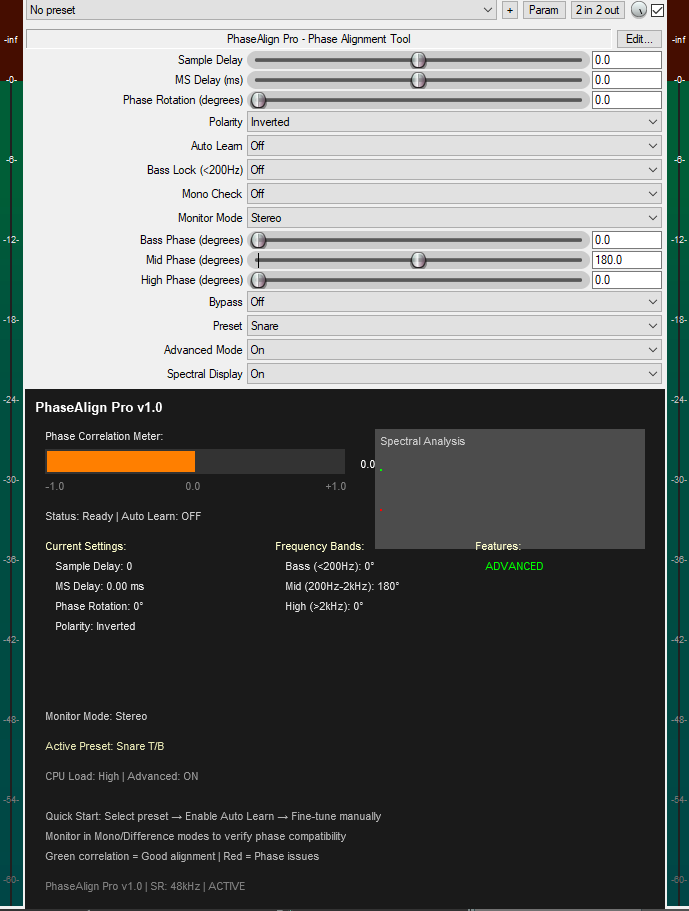Click the Spectral Analysis display panel
Viewport: 689px width, 911px height.
click(509, 489)
